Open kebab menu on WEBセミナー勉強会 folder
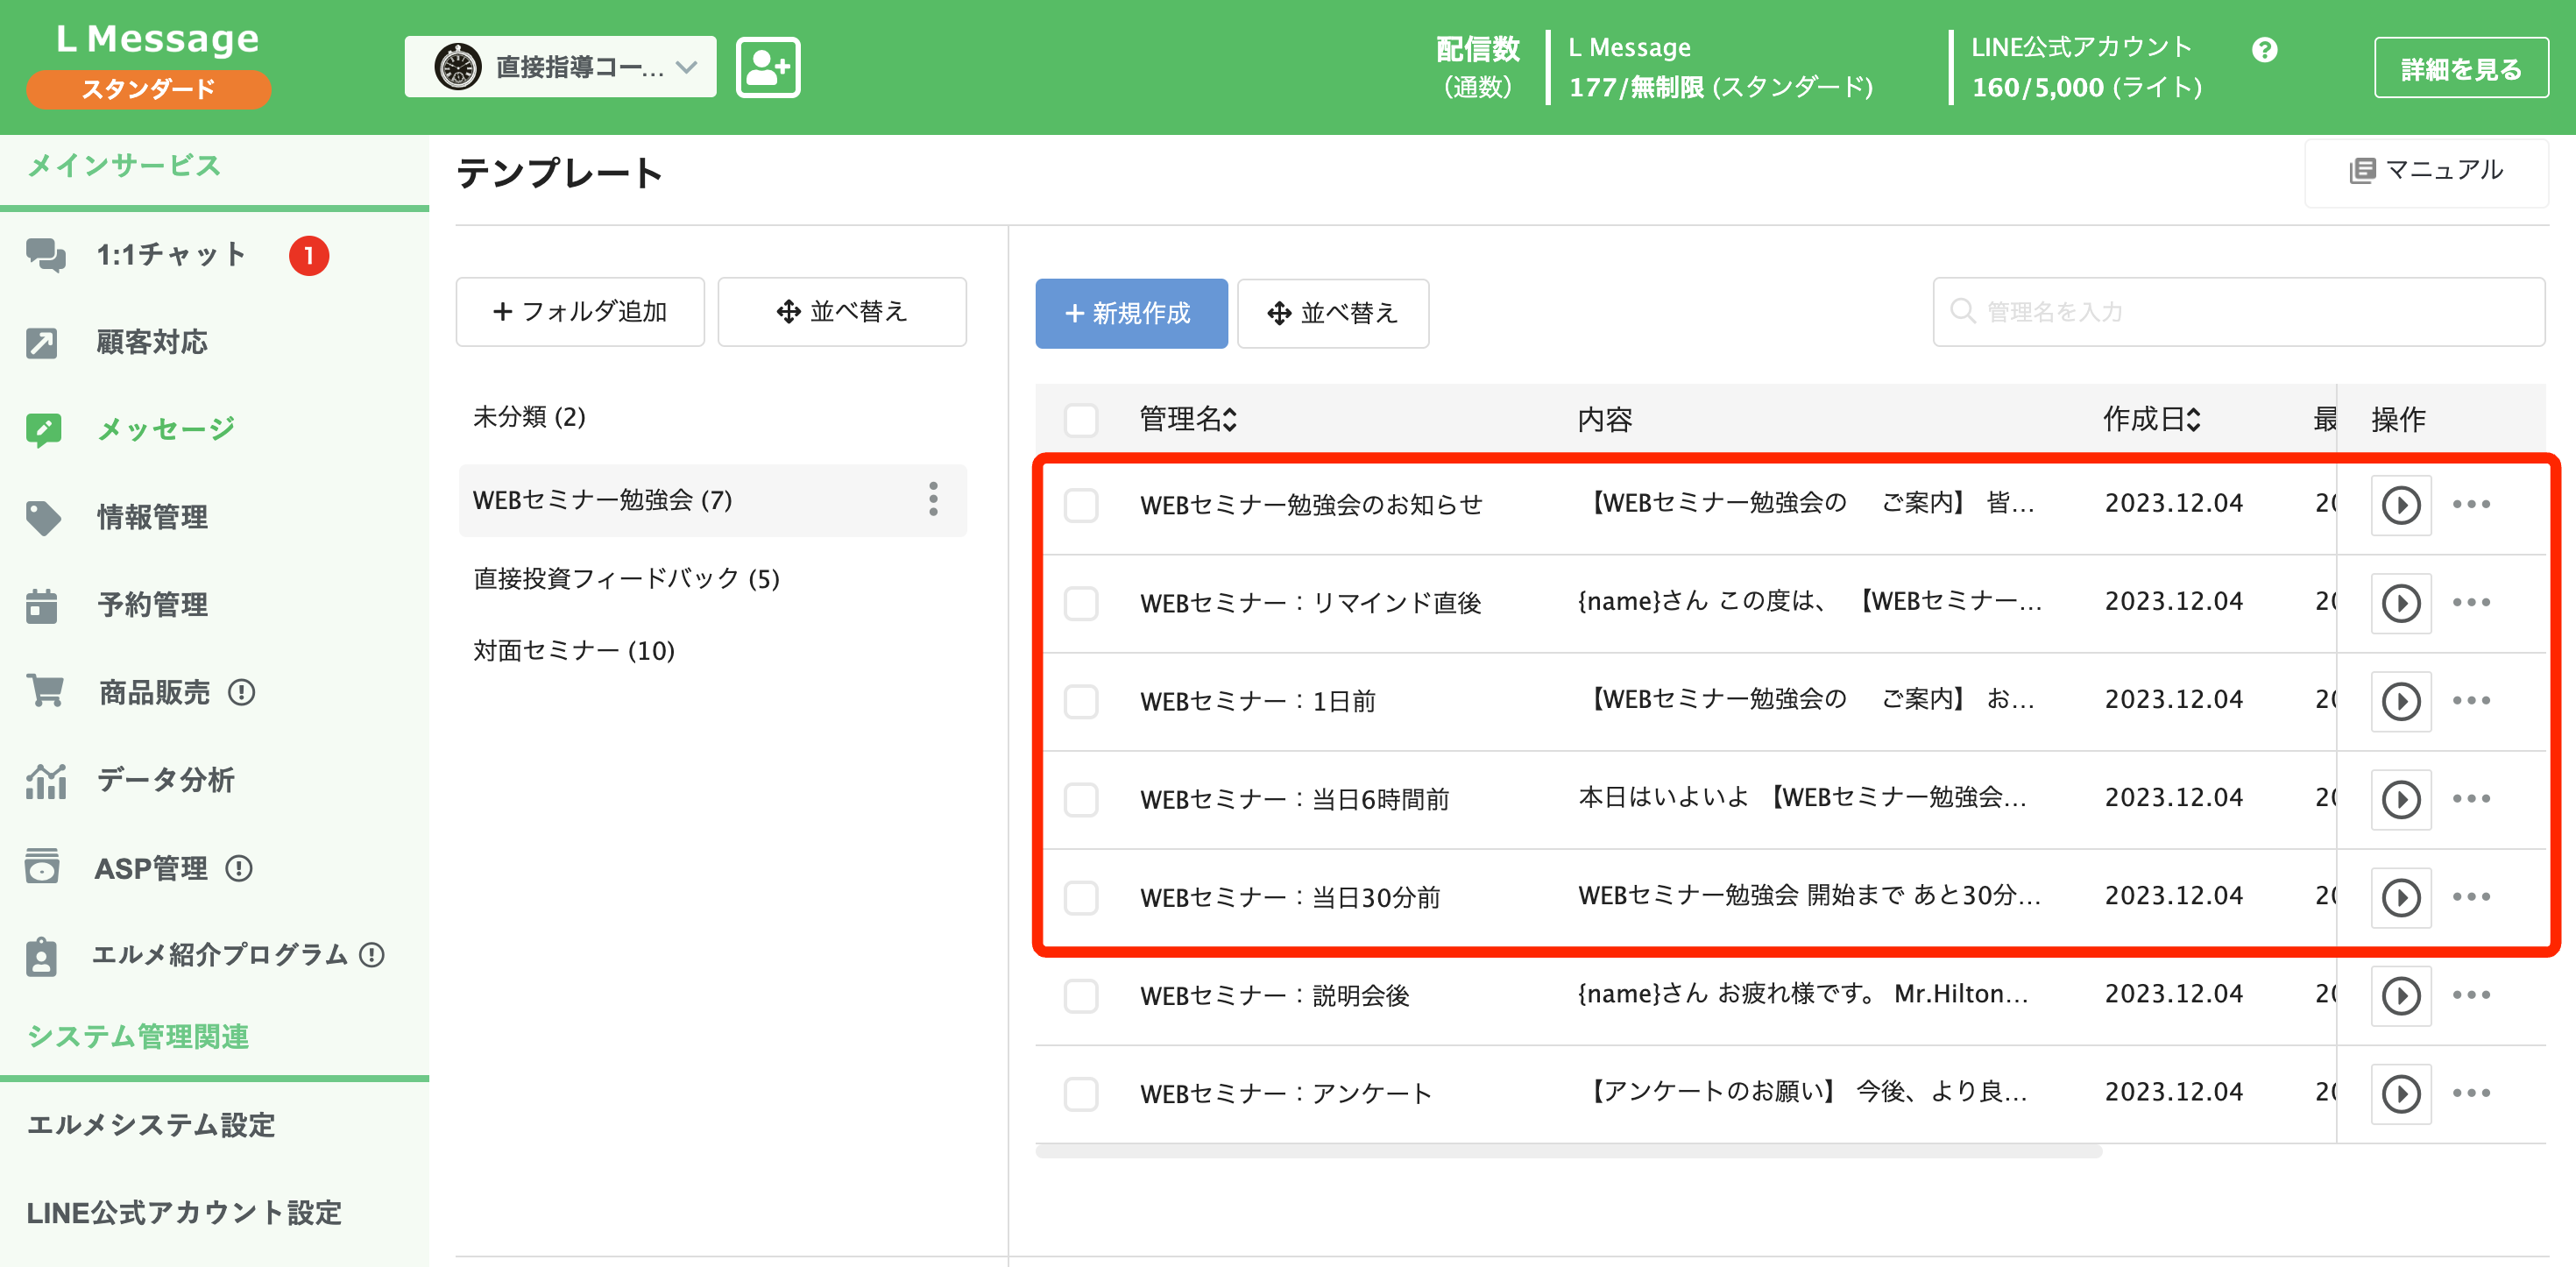Screen dimensions: 2576x1267 (x=933, y=500)
